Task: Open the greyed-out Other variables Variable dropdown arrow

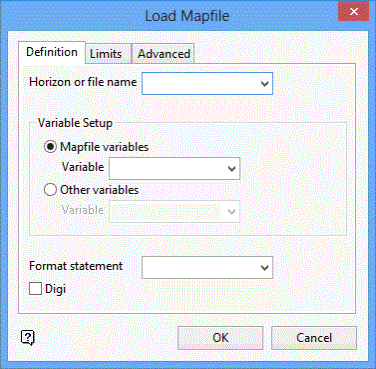Action: pyautogui.click(x=232, y=211)
